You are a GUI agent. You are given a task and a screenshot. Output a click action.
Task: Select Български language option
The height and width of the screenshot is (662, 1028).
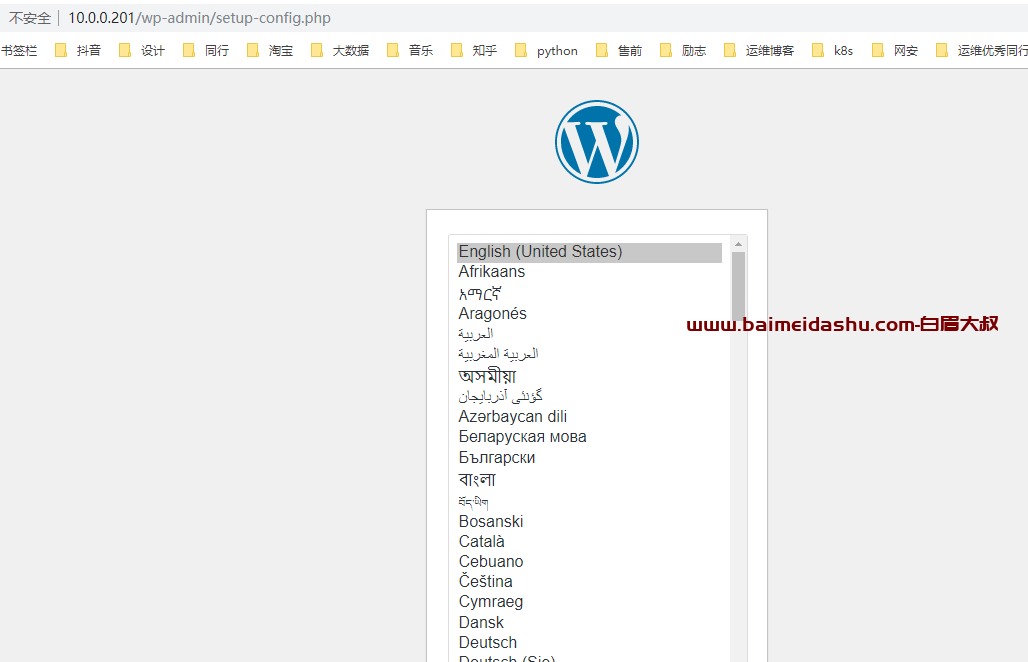[589, 458]
